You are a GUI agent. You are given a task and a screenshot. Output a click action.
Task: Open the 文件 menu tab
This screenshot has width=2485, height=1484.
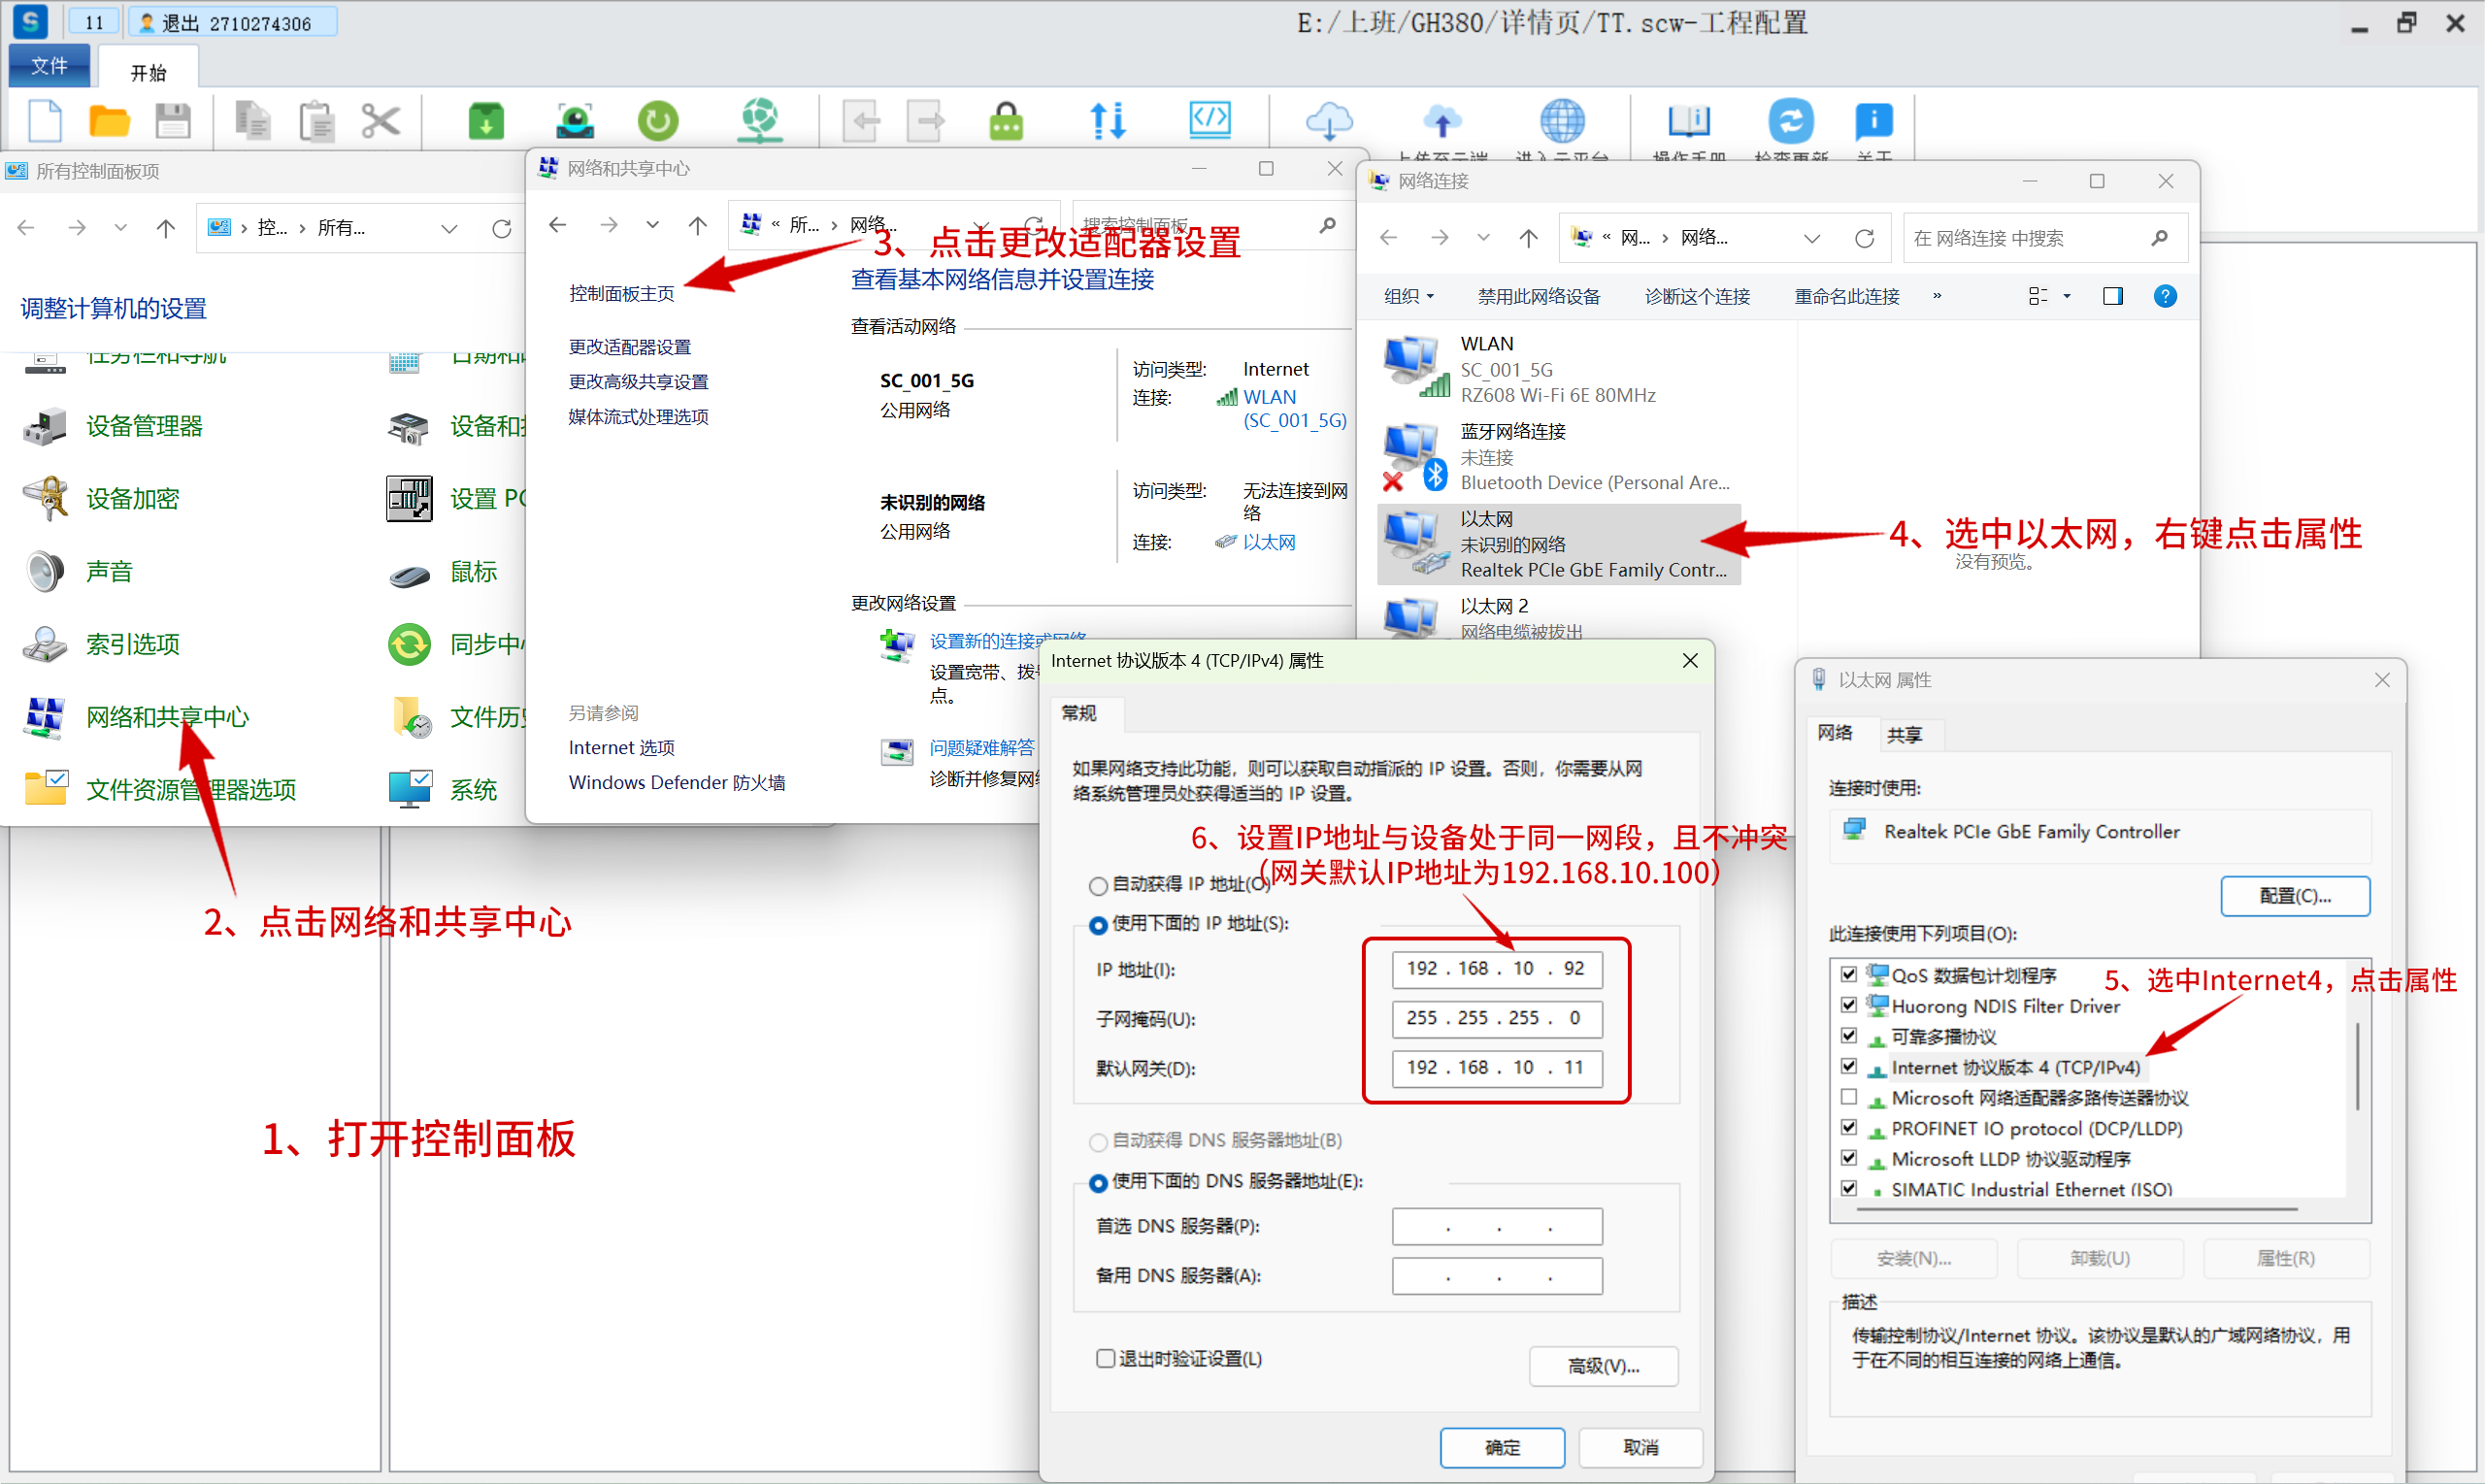[49, 66]
